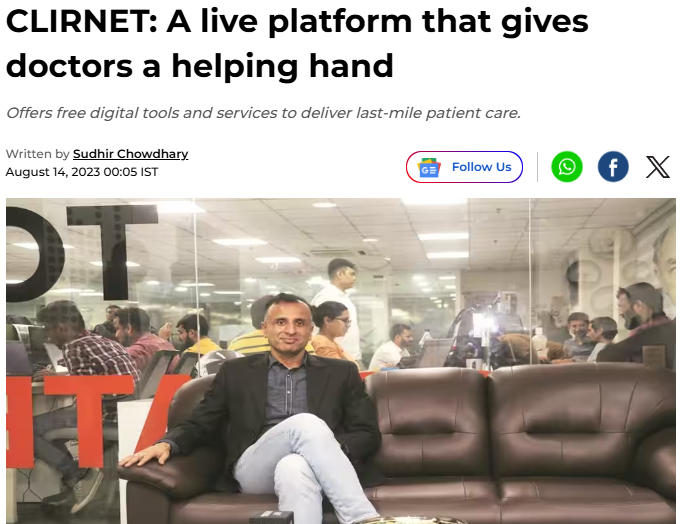The image size is (681, 524).
Task: Share article via WhatsApp icon
Action: [x=566, y=167]
